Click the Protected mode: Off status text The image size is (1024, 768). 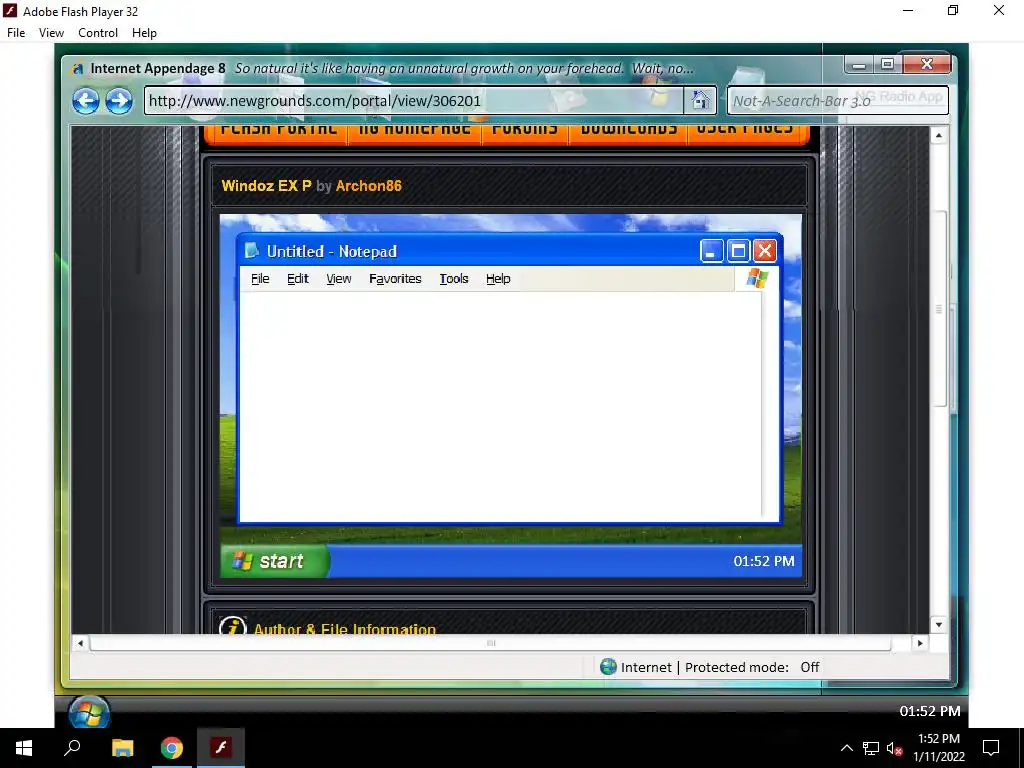click(x=752, y=667)
